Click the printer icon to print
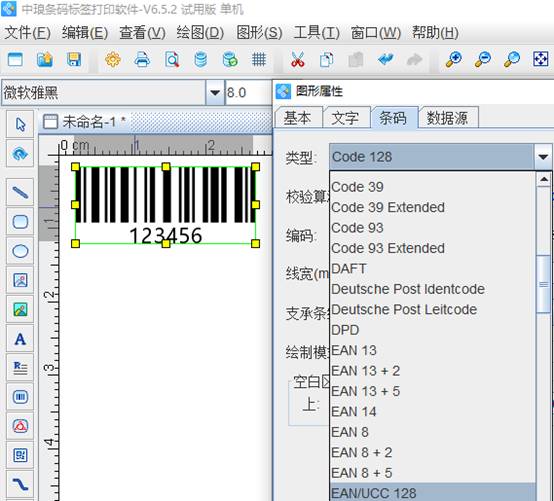The height and width of the screenshot is (501, 554). 142,59
